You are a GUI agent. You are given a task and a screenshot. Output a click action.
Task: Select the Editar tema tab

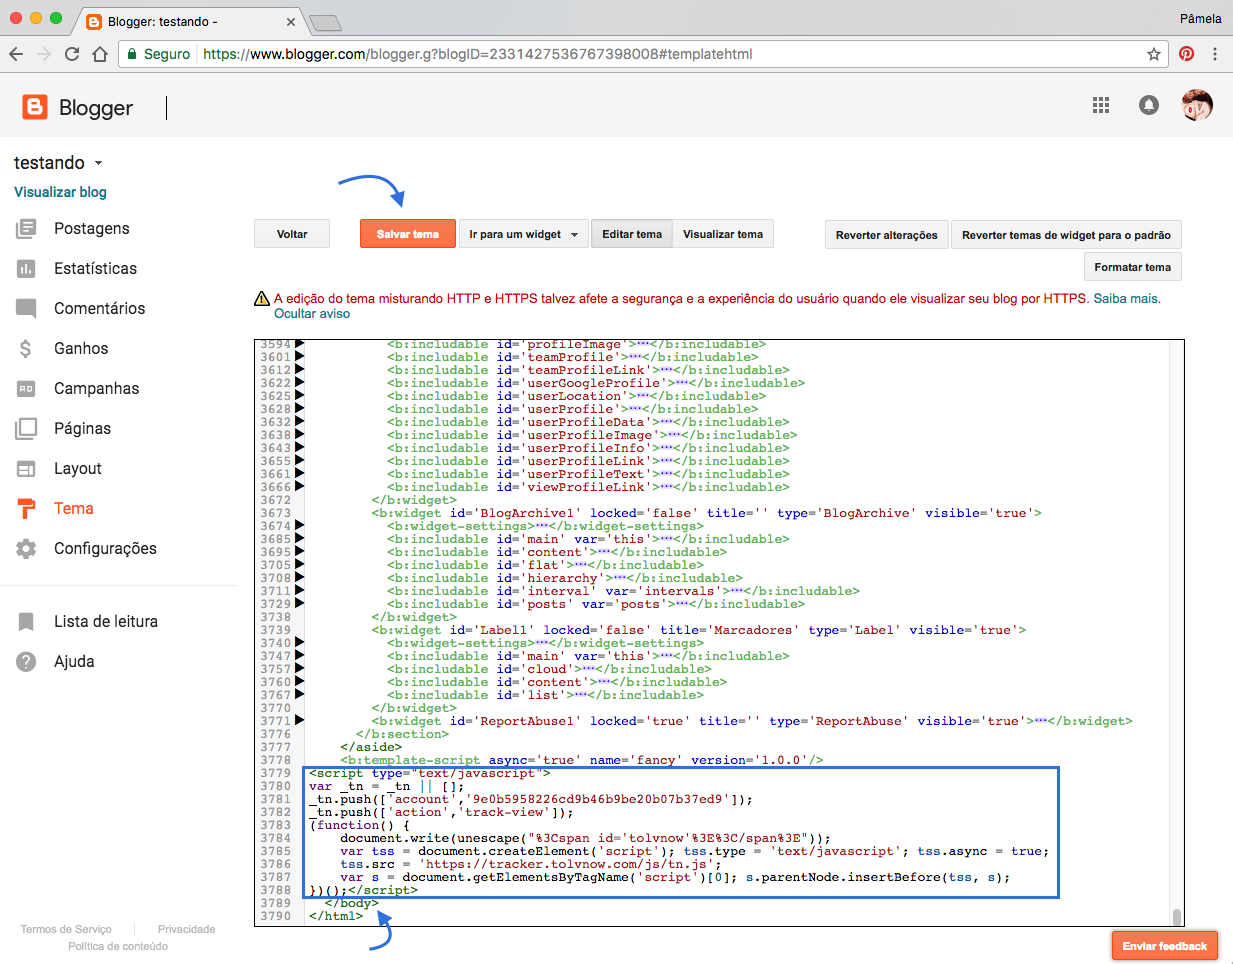(x=632, y=234)
